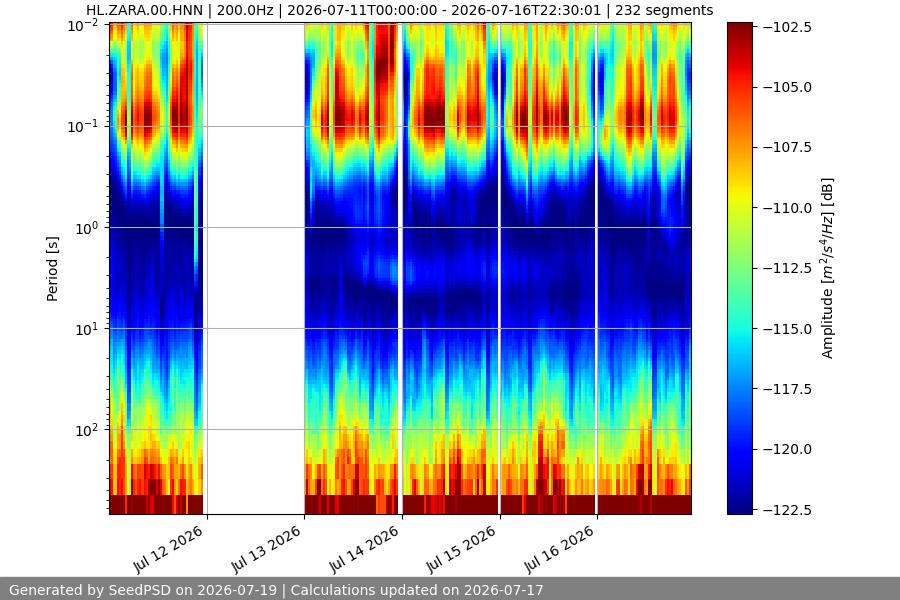900x600 pixels.
Task: Click the Generated by SeedPSD footer text
Action: pos(276,590)
